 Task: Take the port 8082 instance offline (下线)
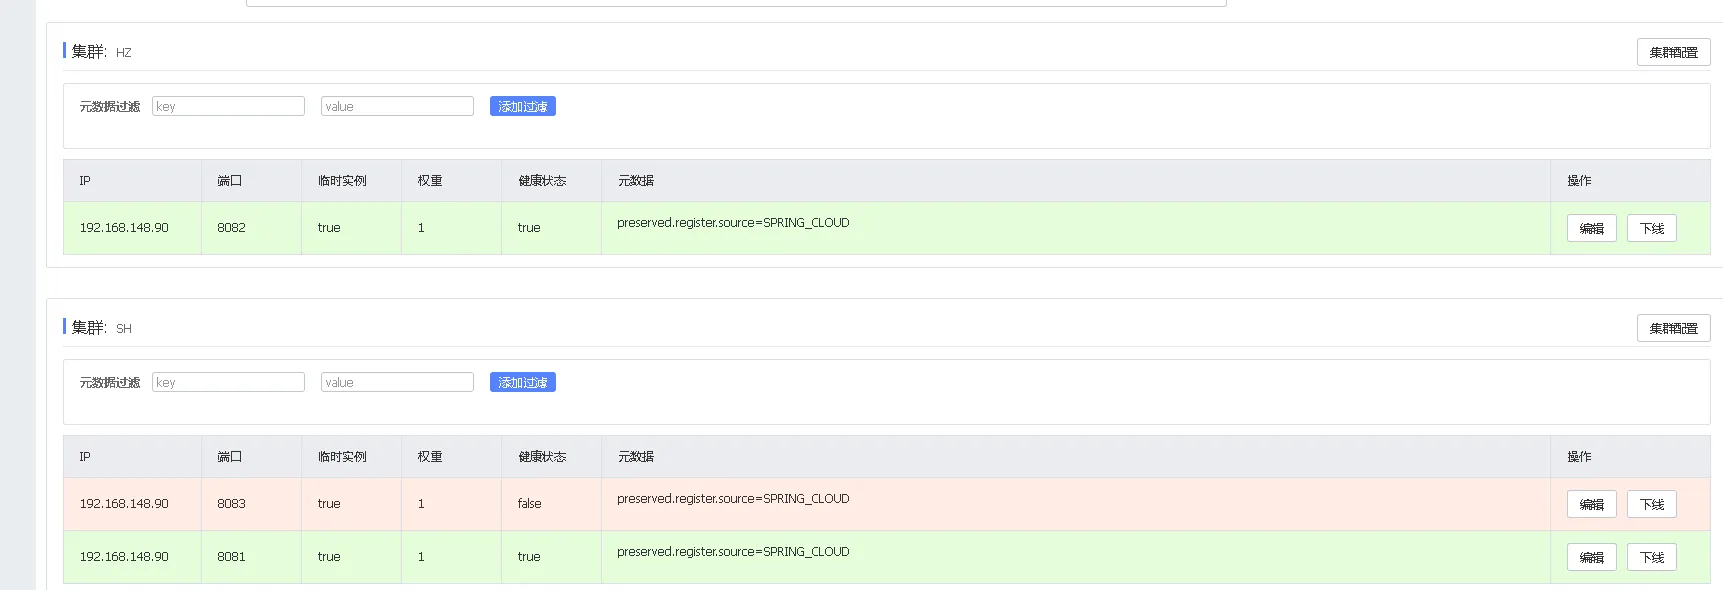pyautogui.click(x=1651, y=228)
